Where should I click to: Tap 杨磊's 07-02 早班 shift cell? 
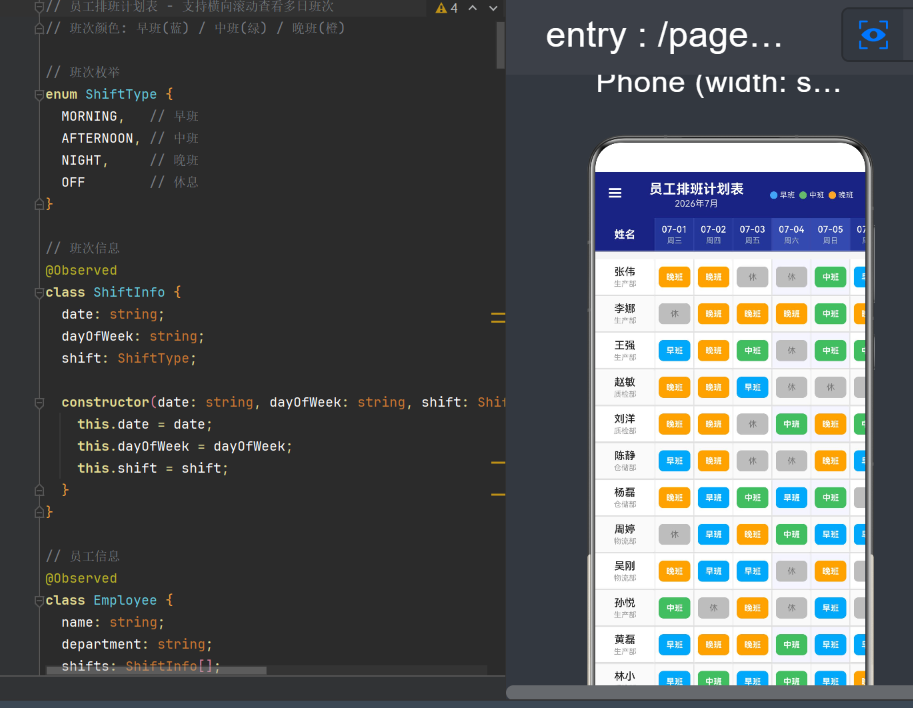pyautogui.click(x=713, y=497)
